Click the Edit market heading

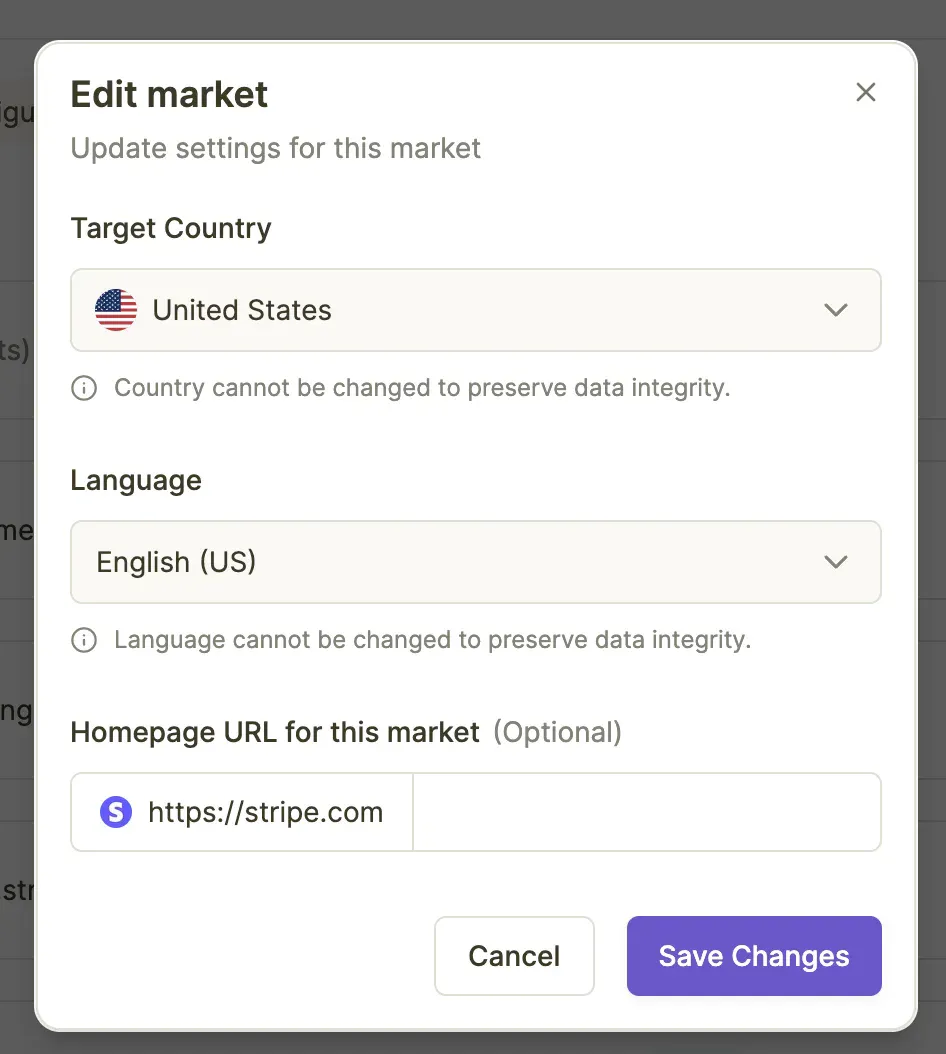click(169, 95)
